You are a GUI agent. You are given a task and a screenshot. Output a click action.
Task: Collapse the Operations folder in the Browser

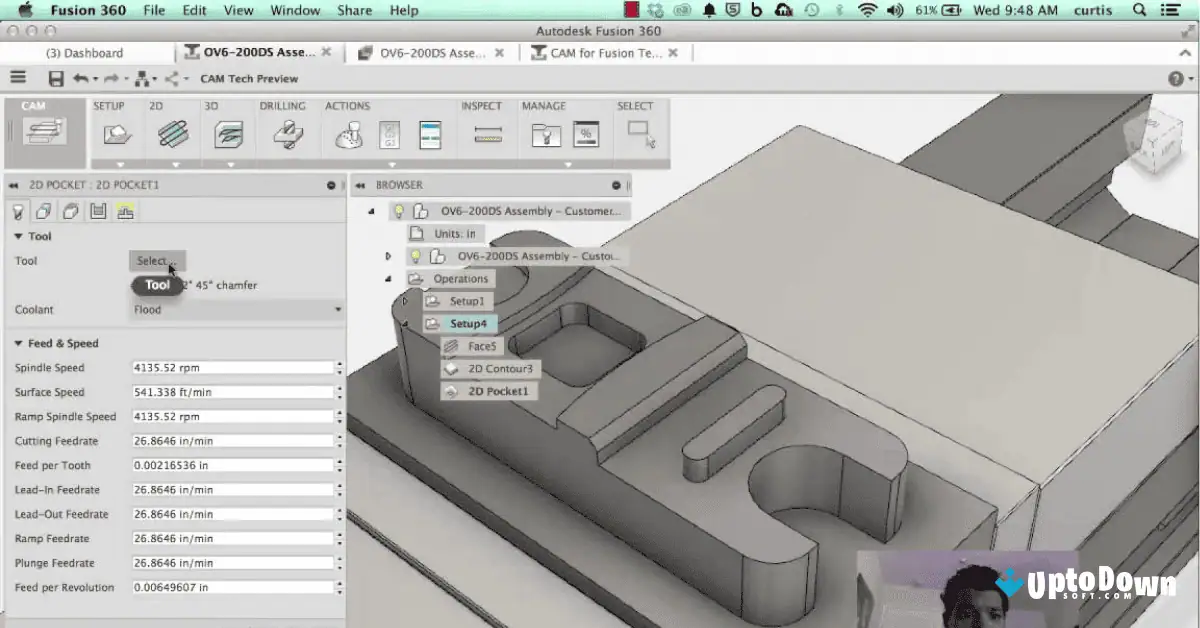click(389, 278)
